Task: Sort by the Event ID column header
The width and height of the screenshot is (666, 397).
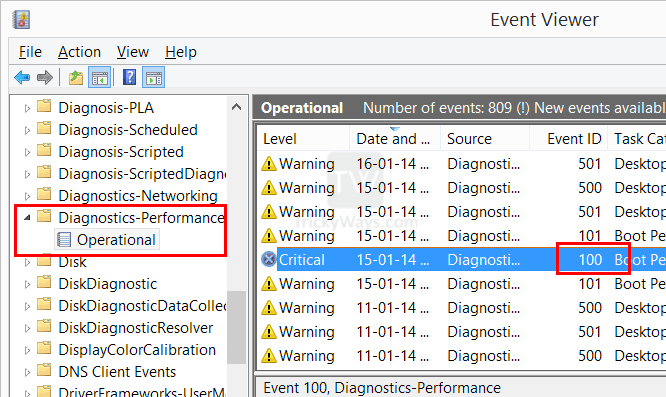Action: pos(569,138)
